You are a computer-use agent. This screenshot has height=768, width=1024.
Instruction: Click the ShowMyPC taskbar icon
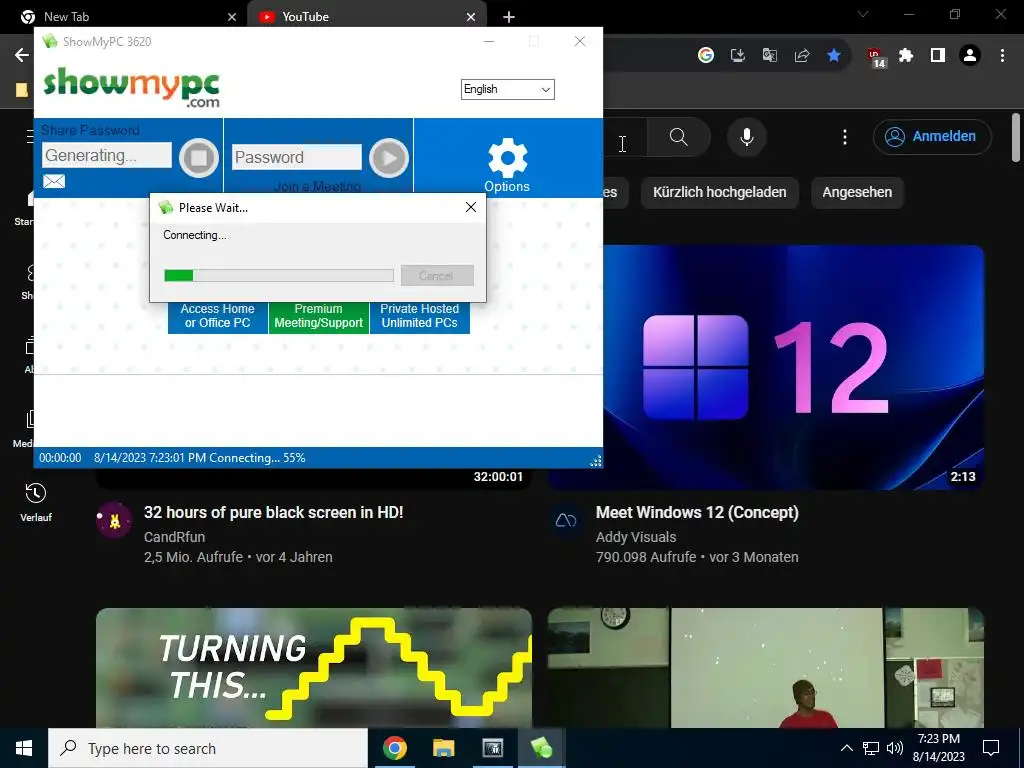[541, 748]
